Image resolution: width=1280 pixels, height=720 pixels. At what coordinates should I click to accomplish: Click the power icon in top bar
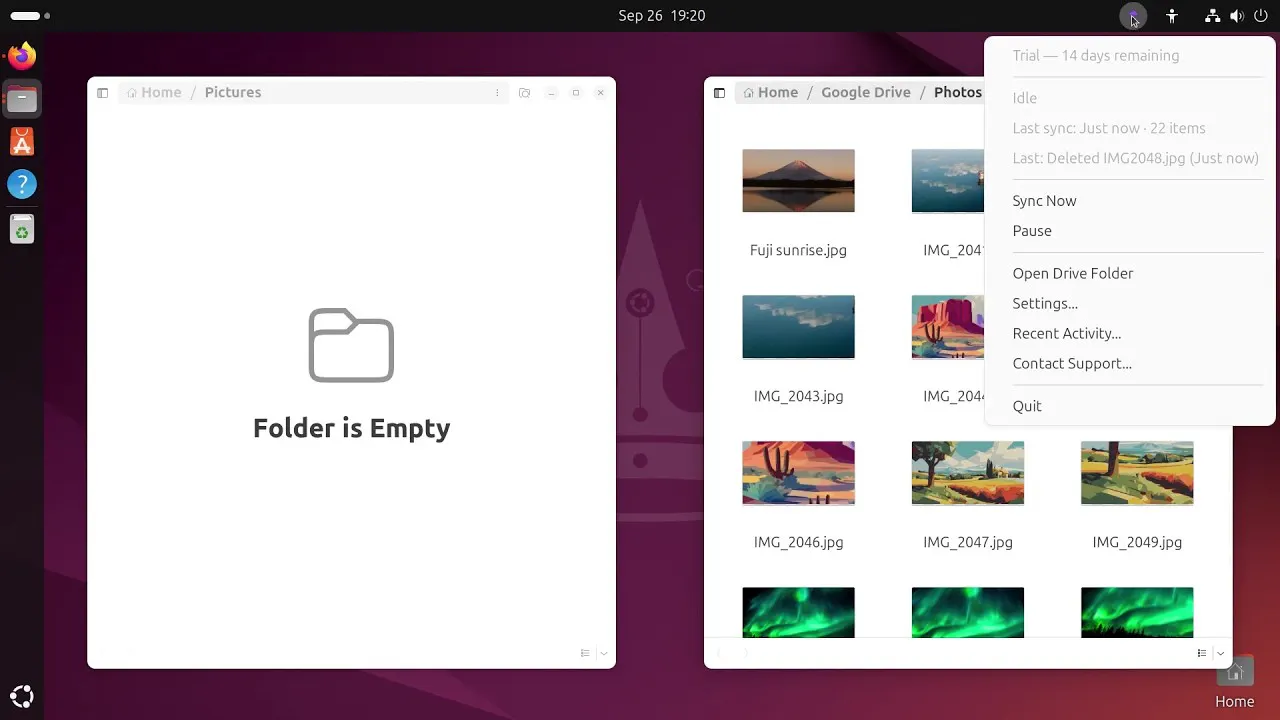[1261, 16]
